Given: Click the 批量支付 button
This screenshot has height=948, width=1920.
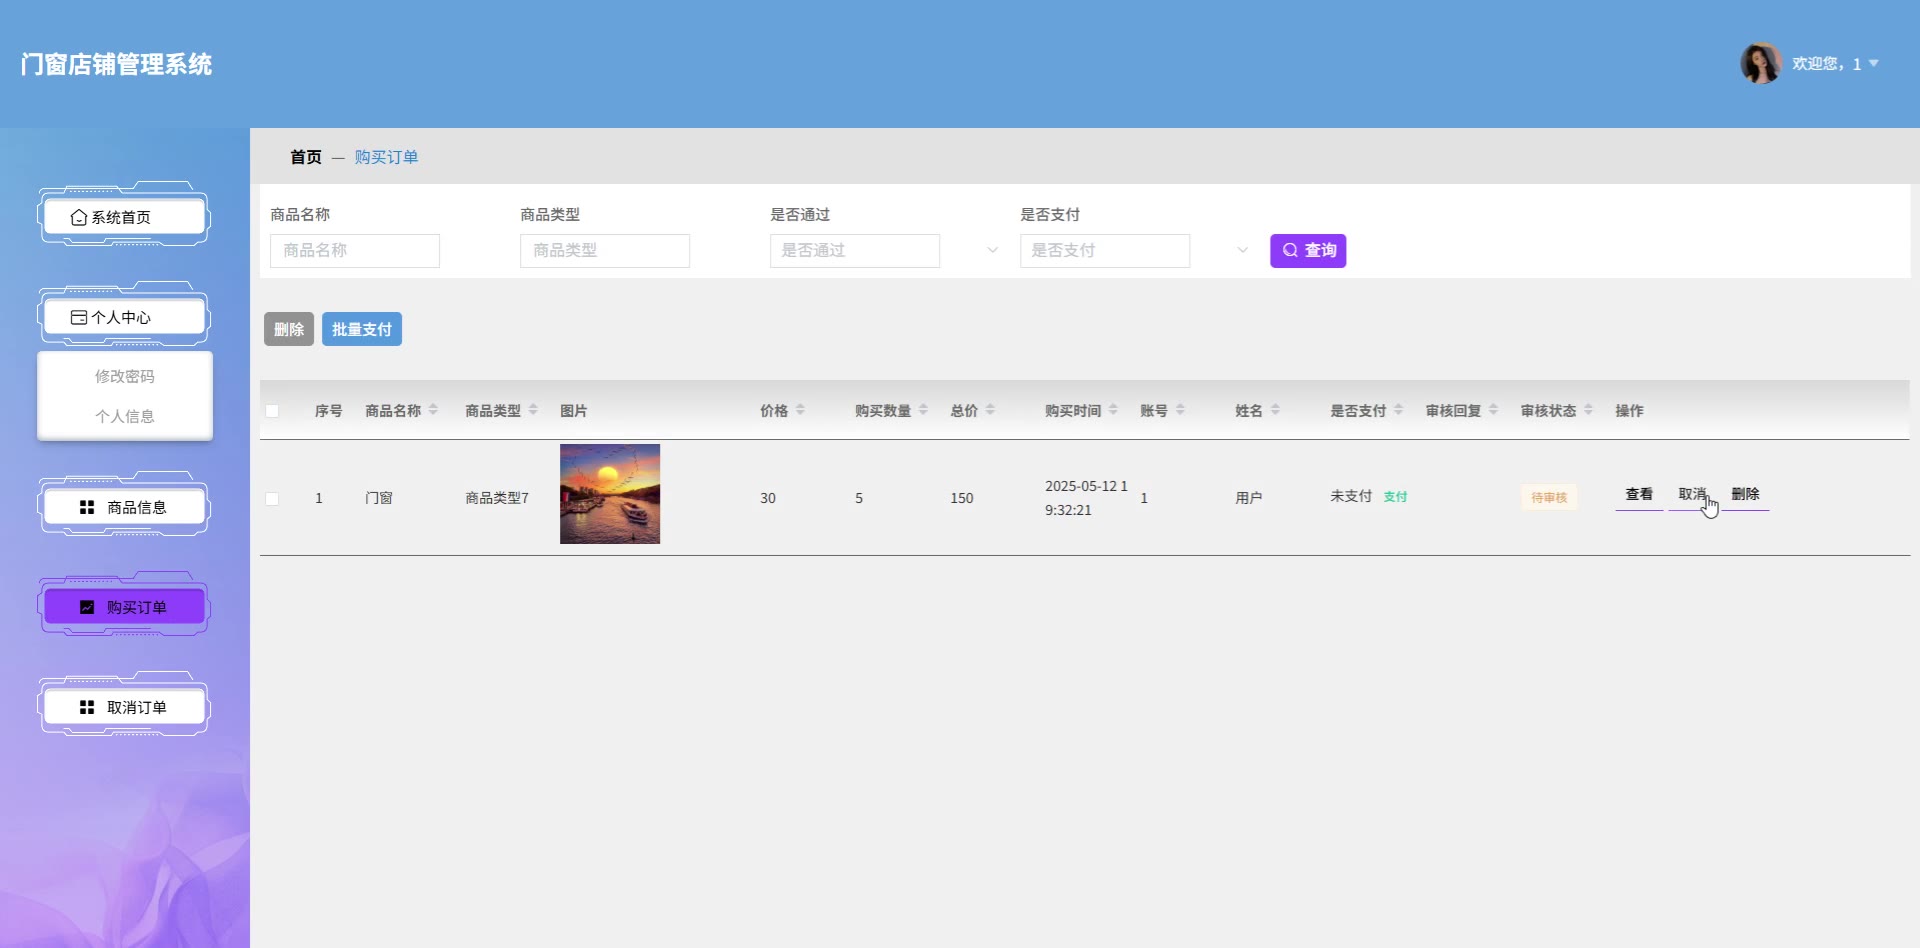Looking at the screenshot, I should [361, 329].
